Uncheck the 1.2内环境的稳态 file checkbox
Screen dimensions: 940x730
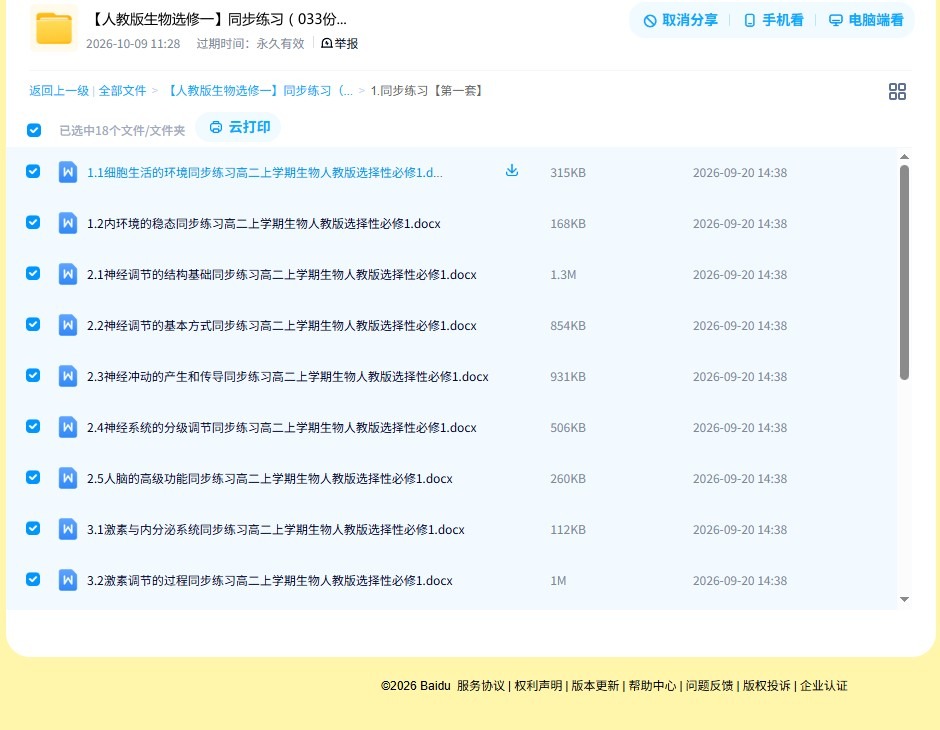click(x=33, y=222)
